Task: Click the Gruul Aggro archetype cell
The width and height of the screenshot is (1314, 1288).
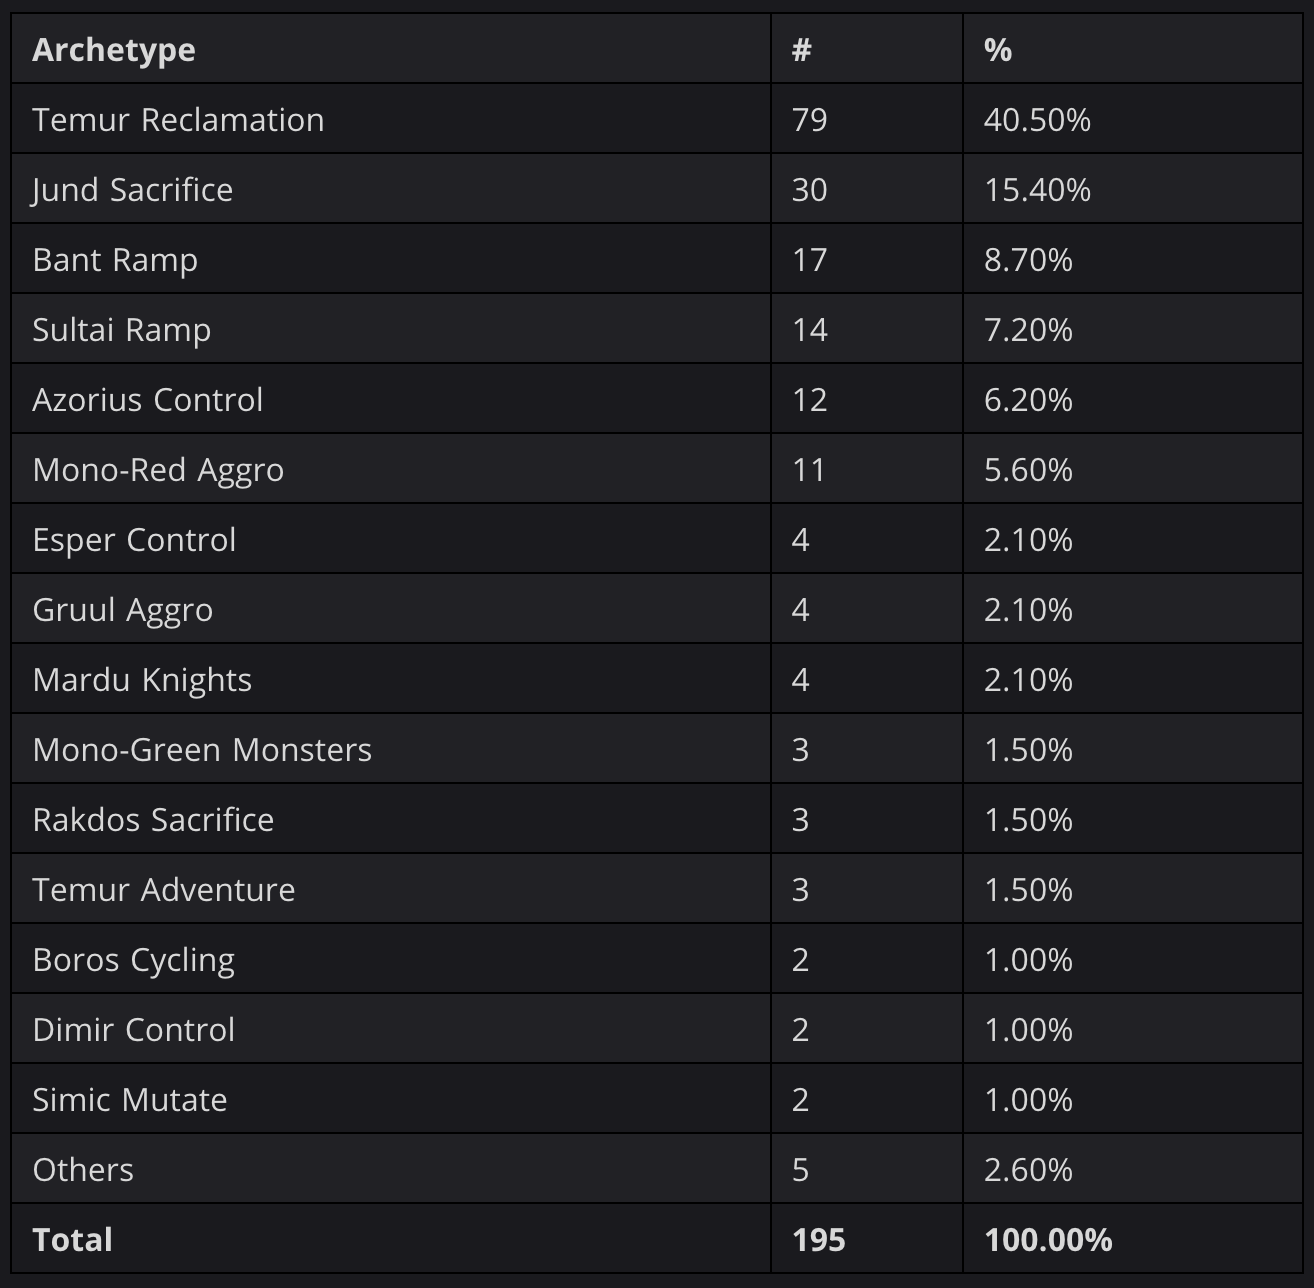Action: tap(391, 609)
